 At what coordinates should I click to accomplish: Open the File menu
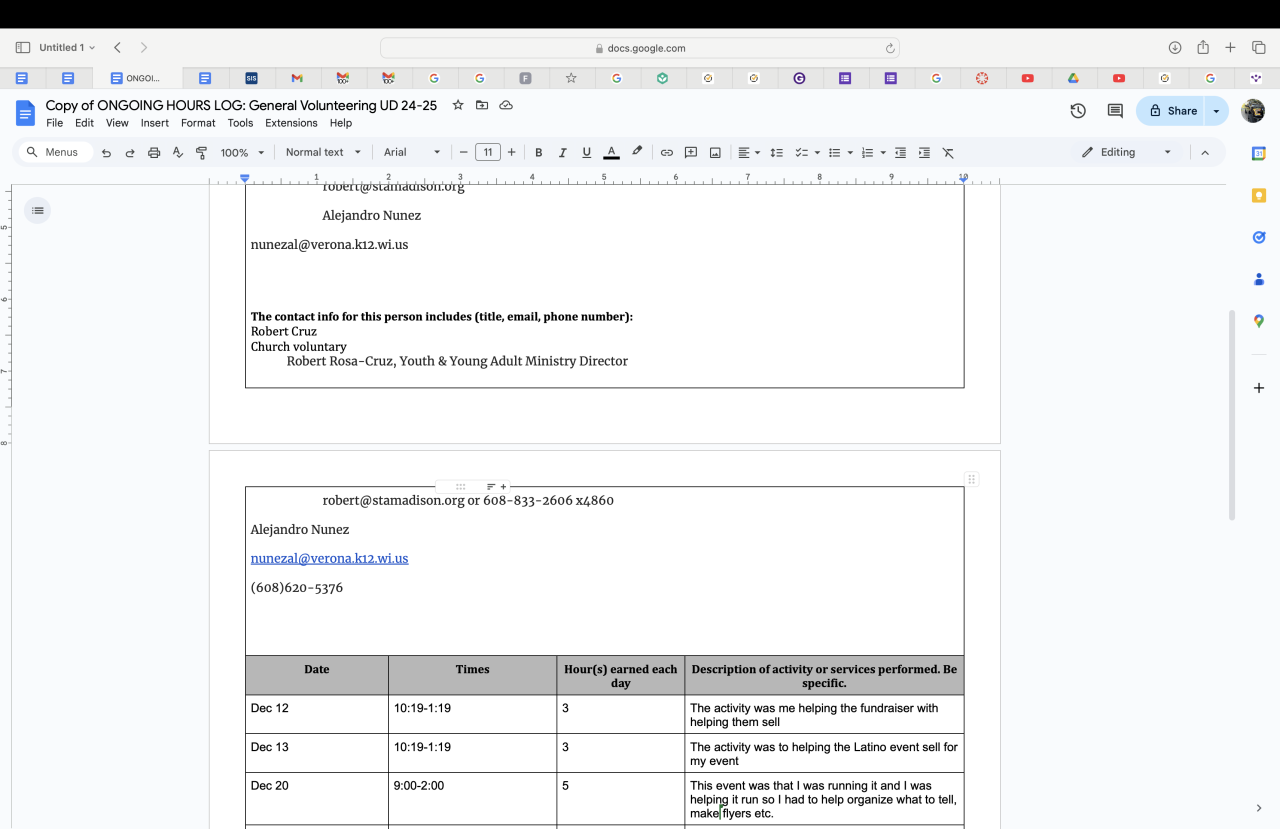54,123
